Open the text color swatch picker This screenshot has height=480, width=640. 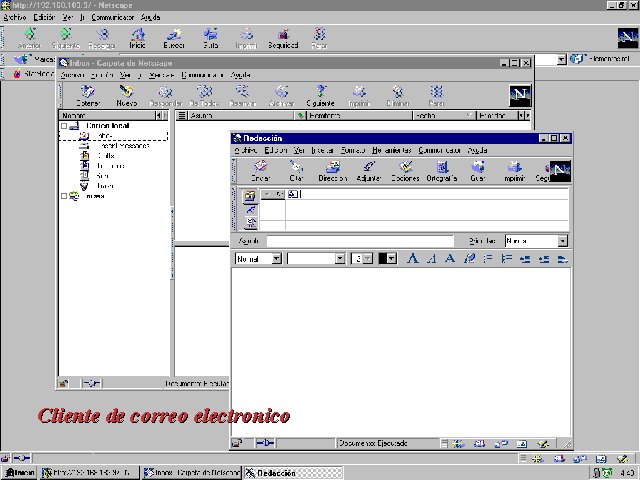coord(389,258)
